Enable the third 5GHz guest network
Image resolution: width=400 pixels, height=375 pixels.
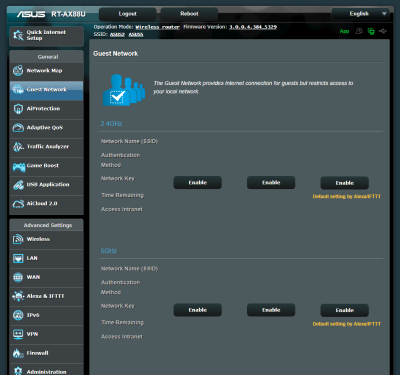tap(345, 310)
